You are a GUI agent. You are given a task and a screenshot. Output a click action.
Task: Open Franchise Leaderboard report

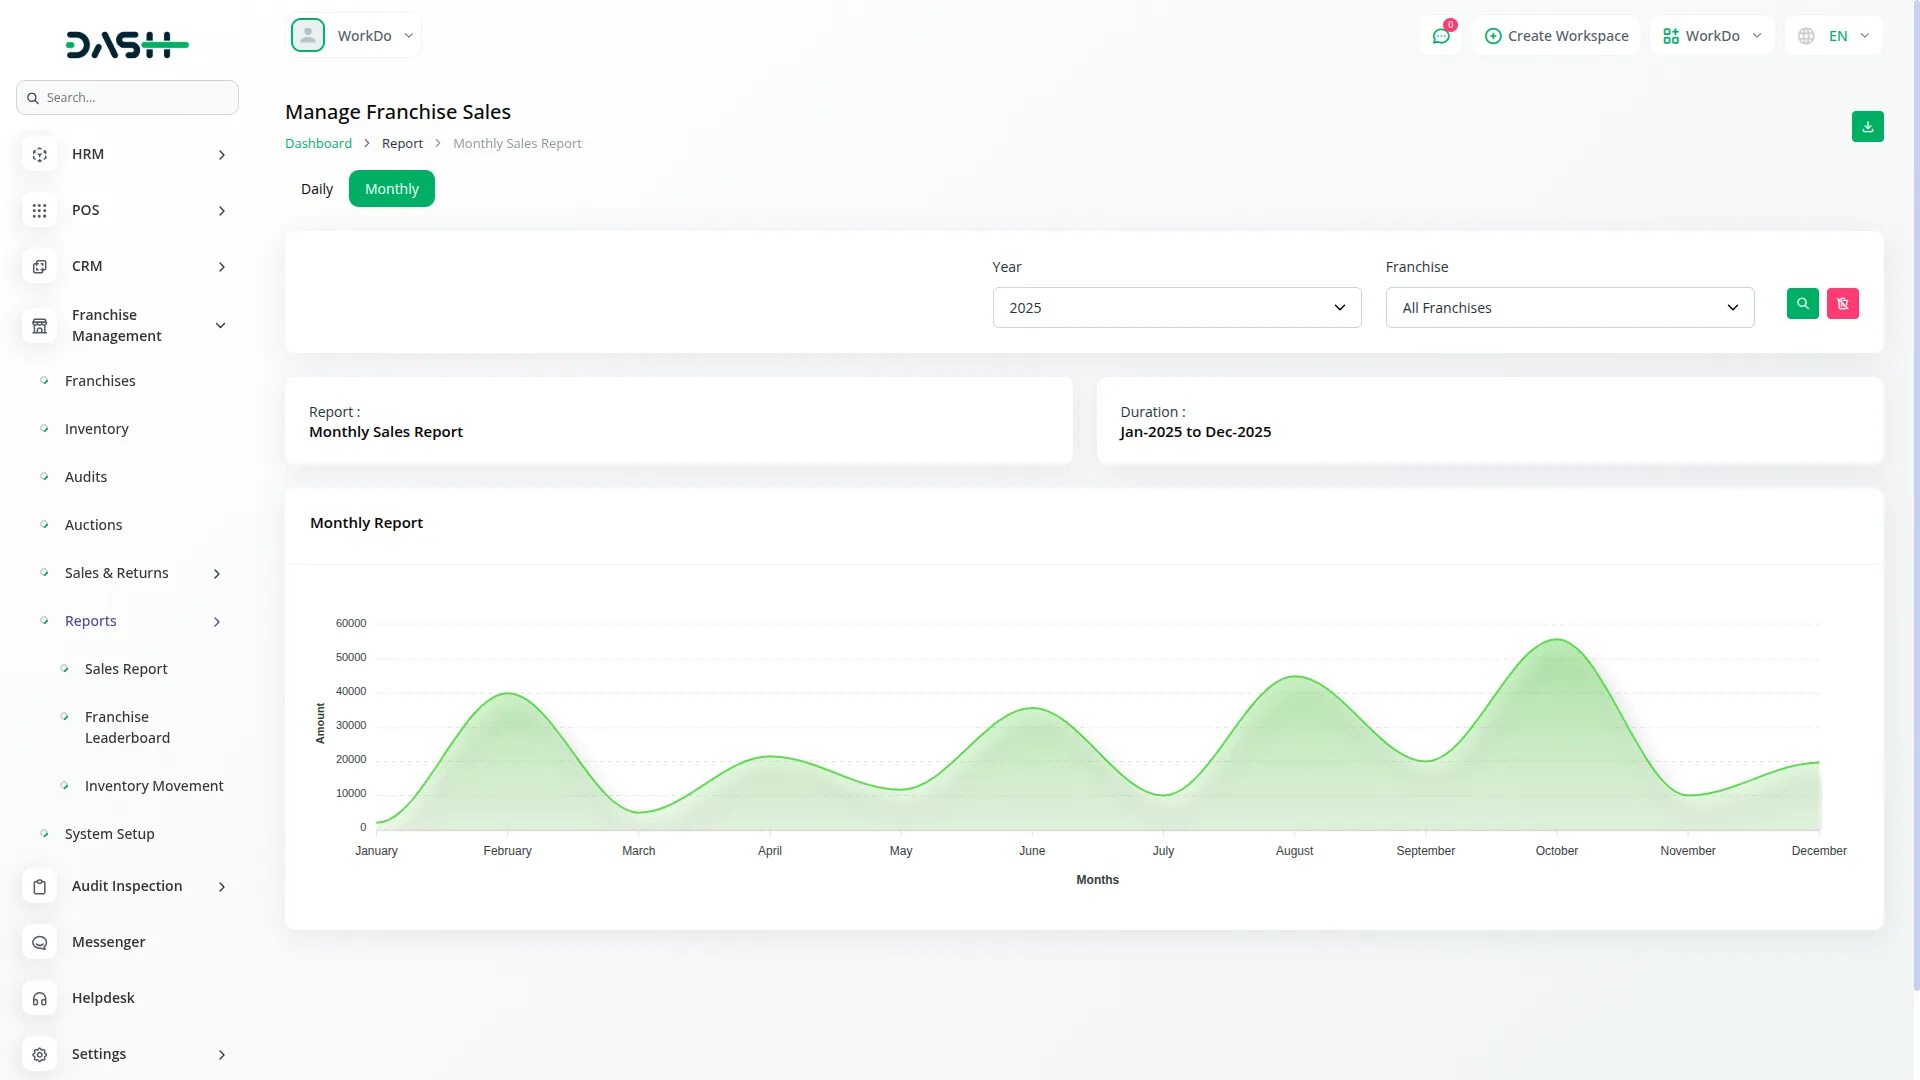coord(127,728)
